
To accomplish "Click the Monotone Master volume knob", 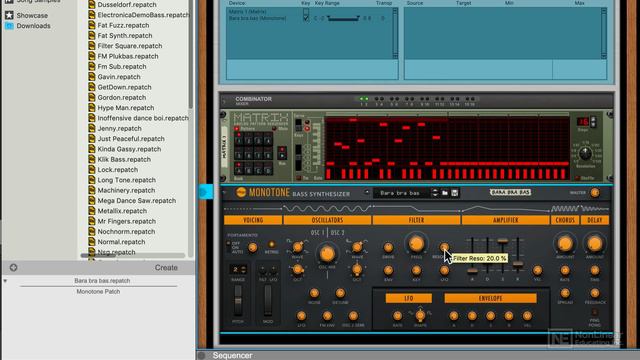I will [x=595, y=193].
